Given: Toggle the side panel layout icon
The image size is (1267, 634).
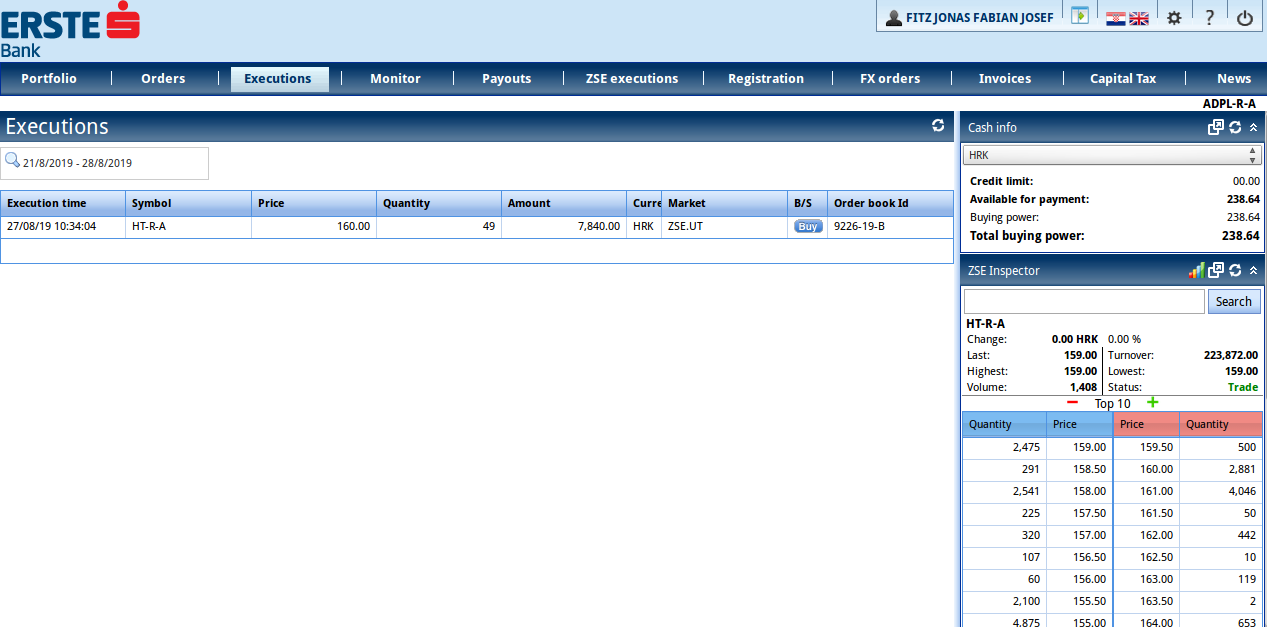Looking at the screenshot, I should point(1079,16).
